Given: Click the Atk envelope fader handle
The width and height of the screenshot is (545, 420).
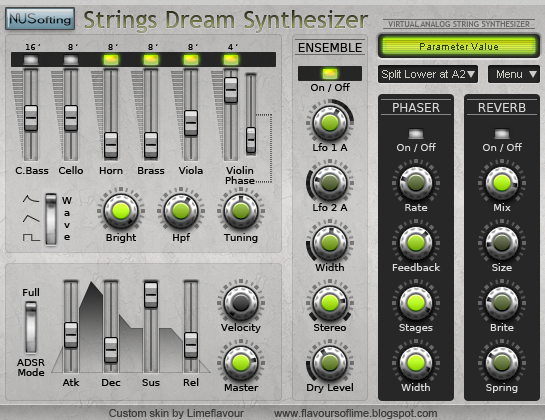Looking at the screenshot, I should [x=71, y=335].
